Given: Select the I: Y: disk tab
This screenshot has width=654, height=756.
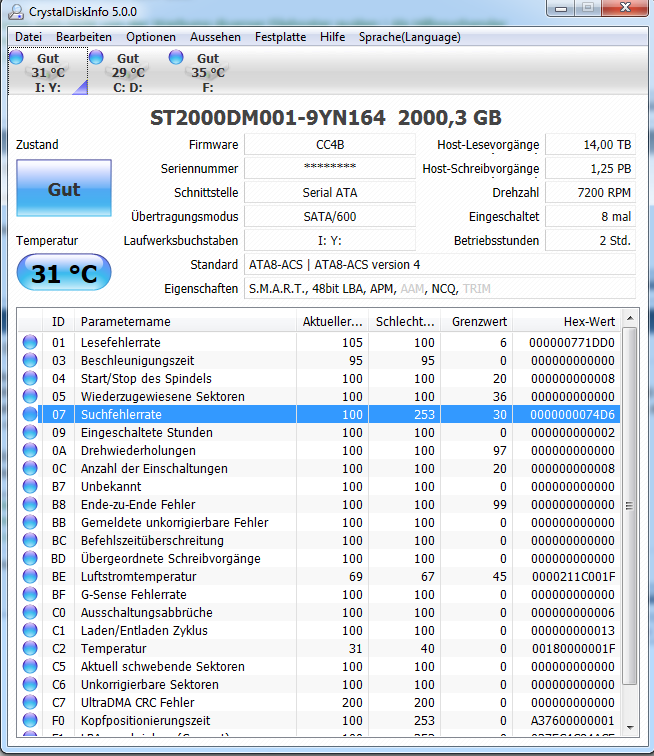Looking at the screenshot, I should point(48,71).
